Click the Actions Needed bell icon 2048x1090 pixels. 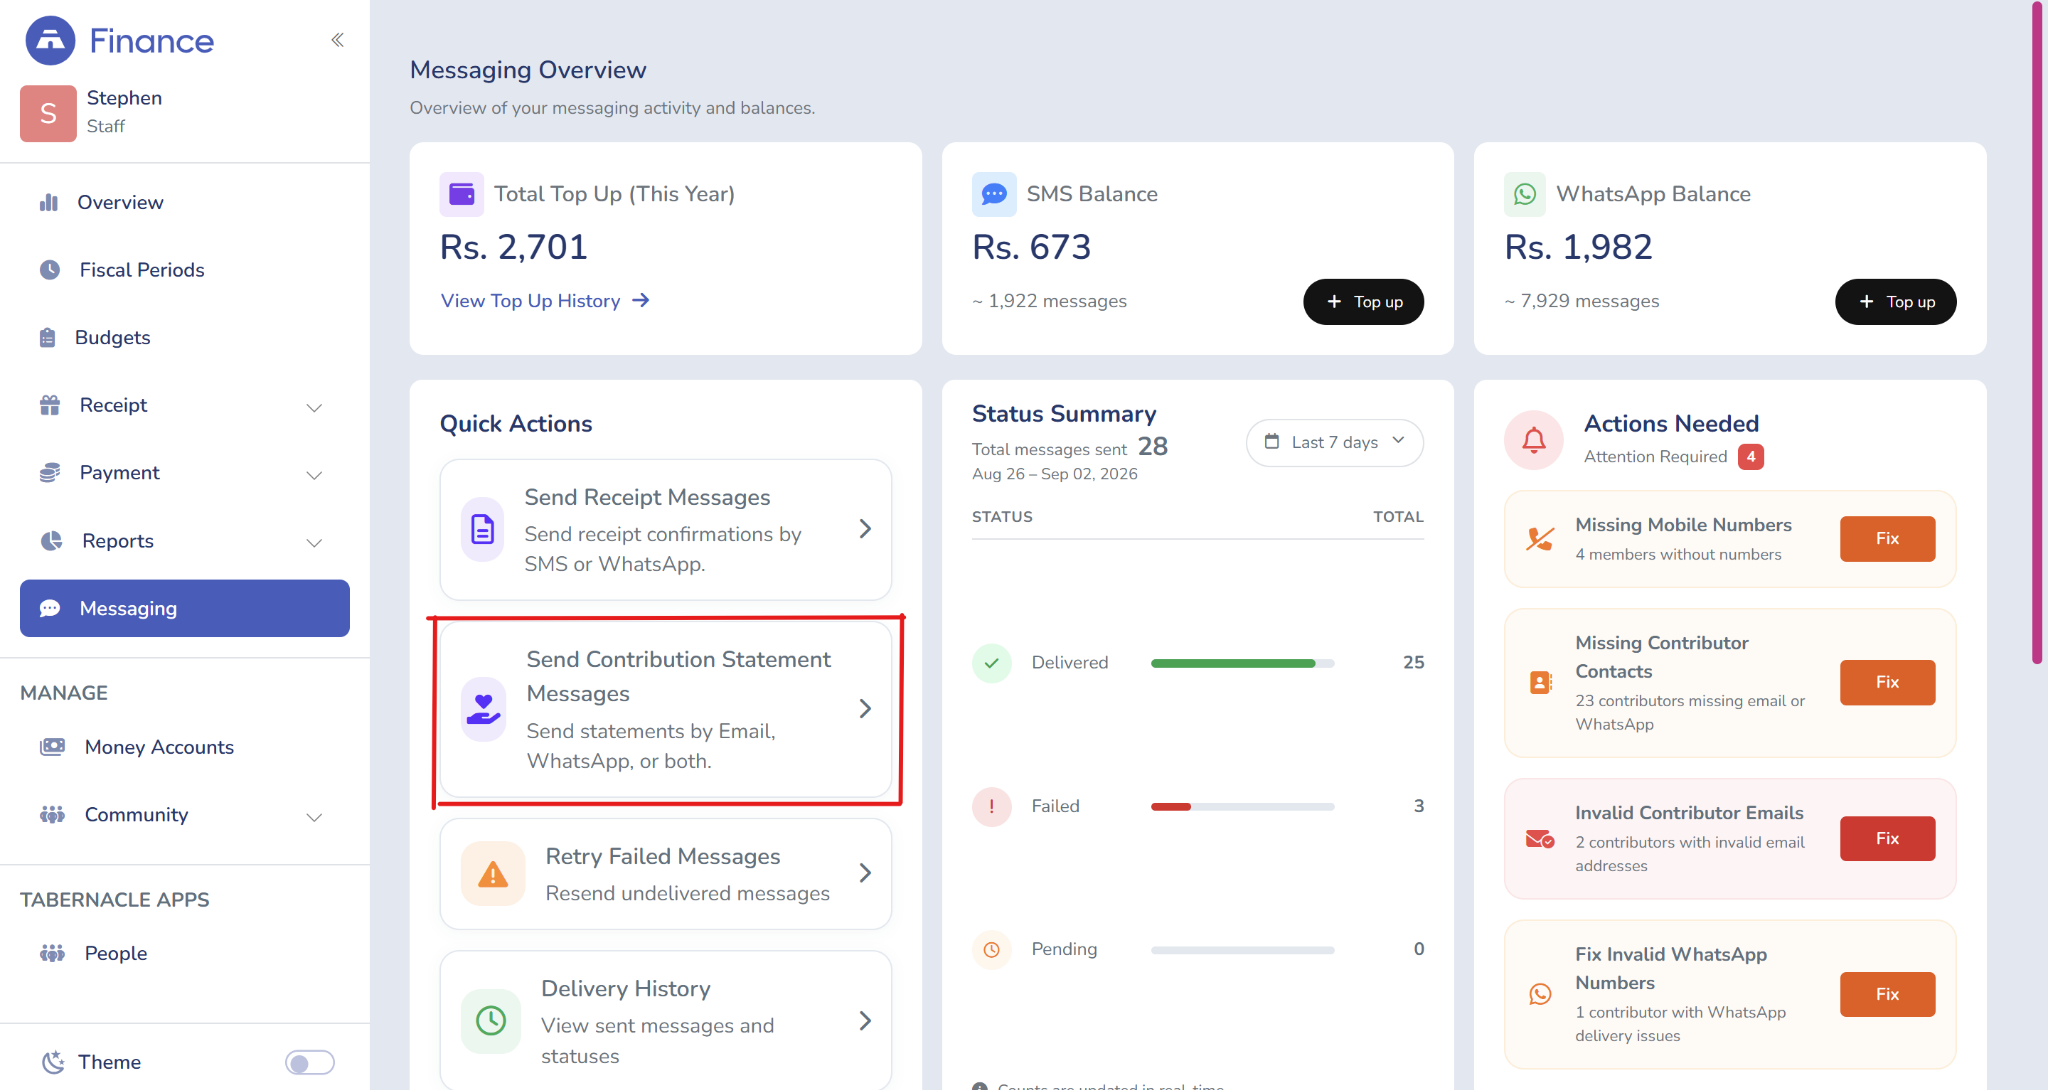(x=1534, y=440)
